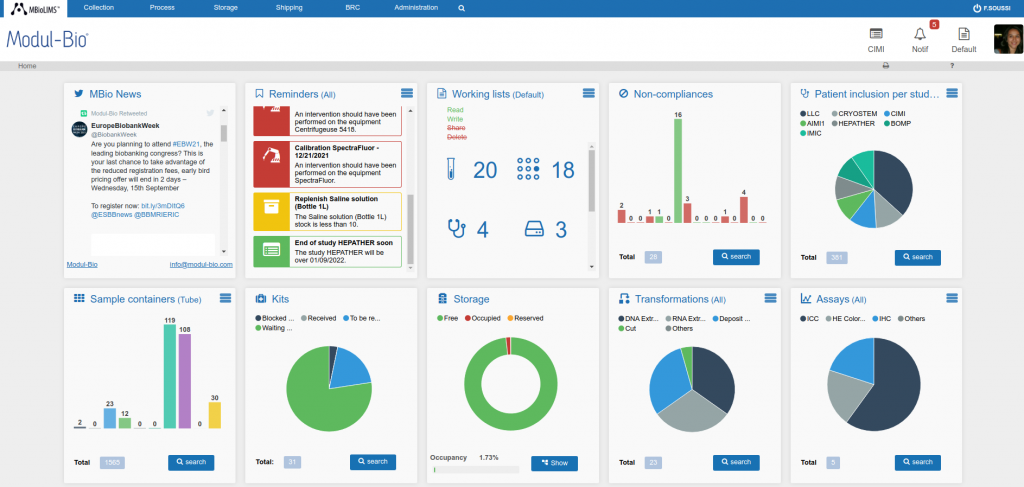The width and height of the screenshot is (1024, 487).
Task: Open the Reminders widget menu
Action: 407,93
